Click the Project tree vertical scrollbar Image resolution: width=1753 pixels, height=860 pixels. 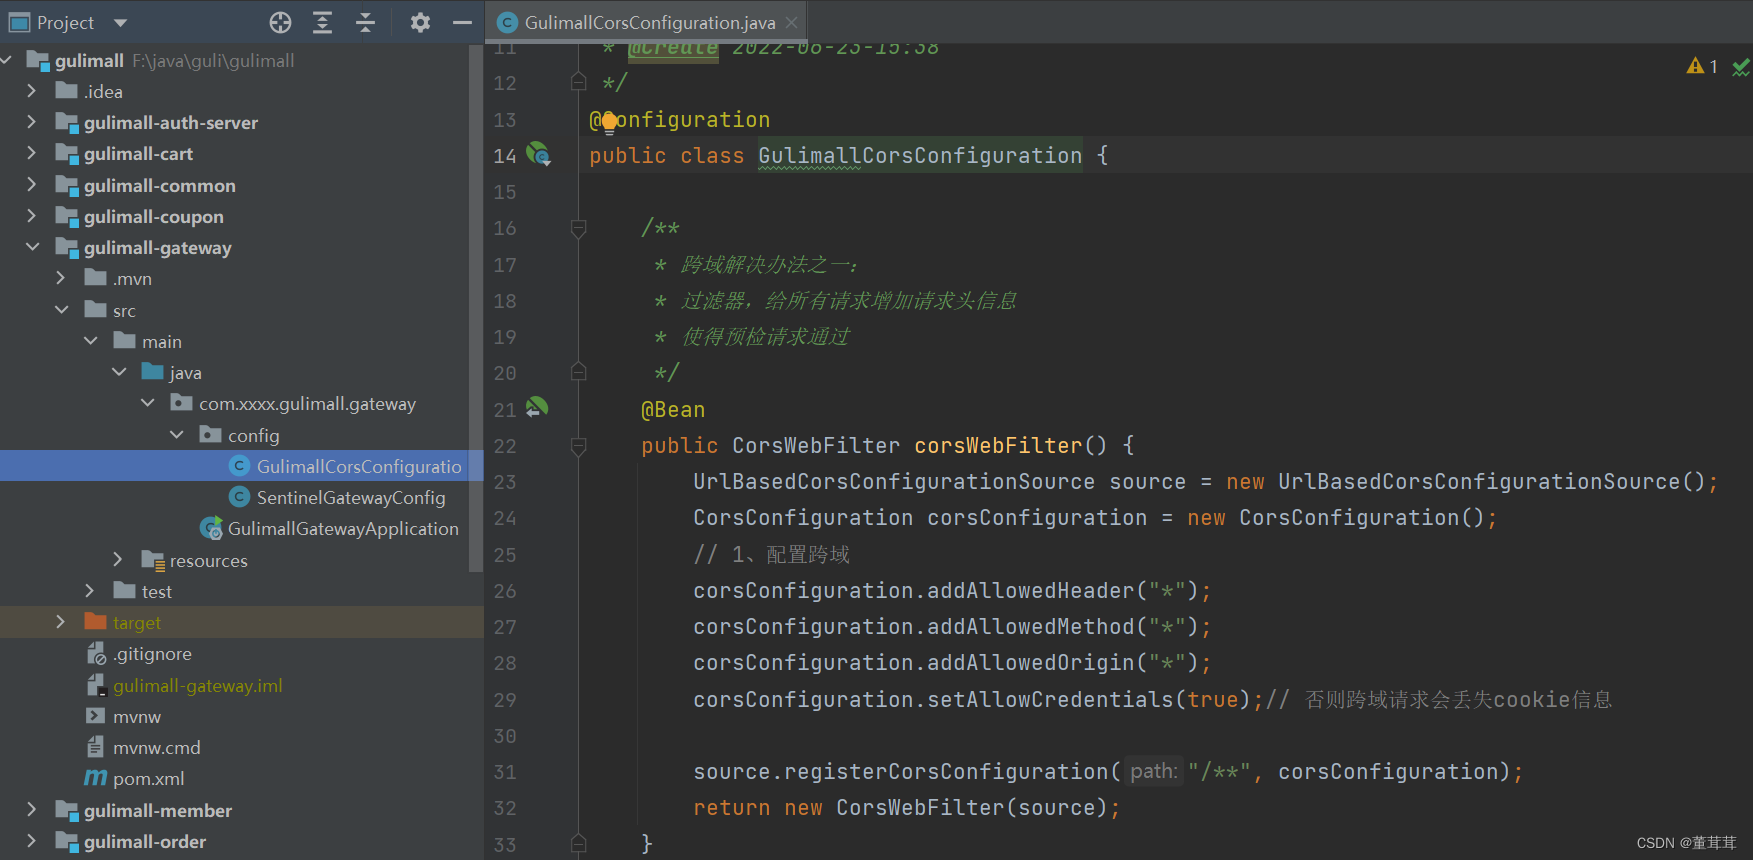click(476, 310)
